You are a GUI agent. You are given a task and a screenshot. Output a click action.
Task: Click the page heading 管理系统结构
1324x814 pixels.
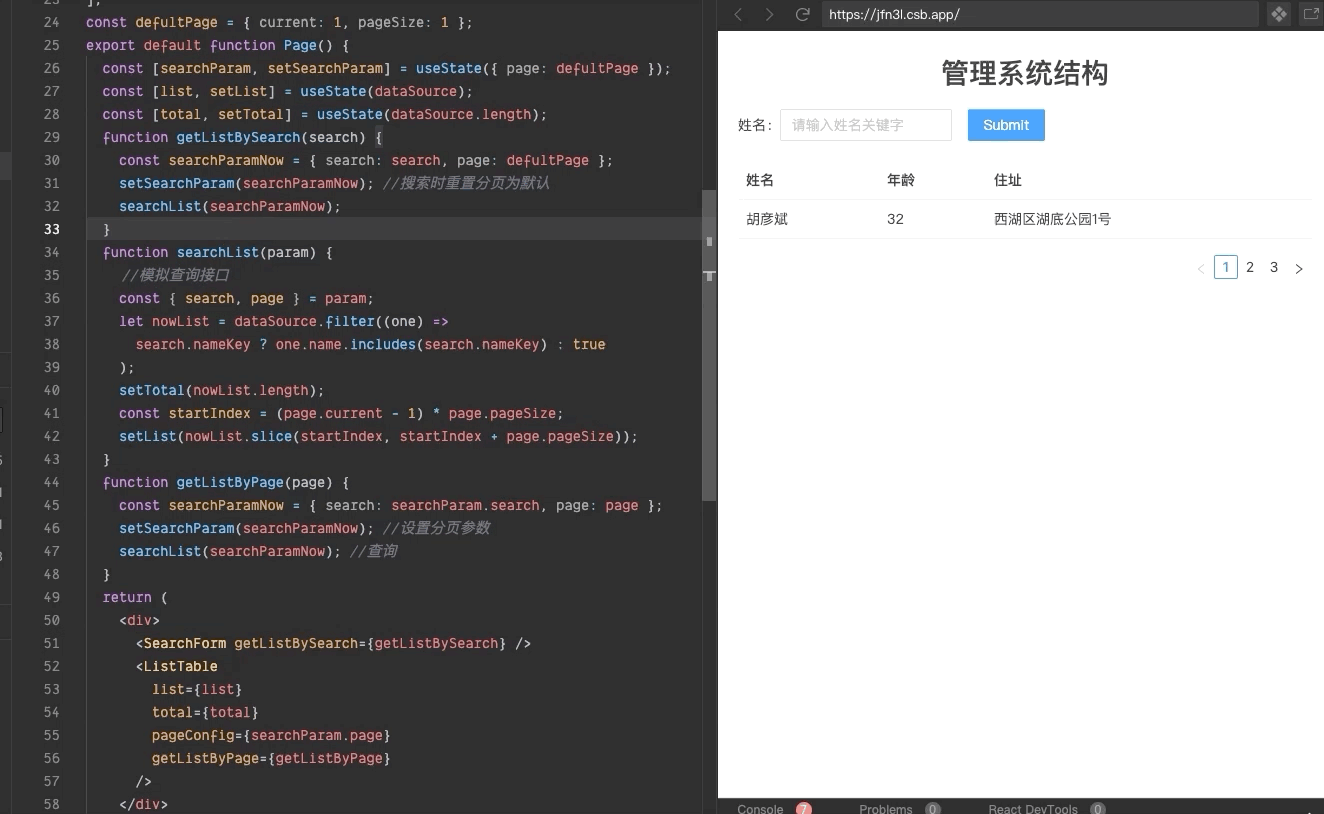tap(1025, 73)
